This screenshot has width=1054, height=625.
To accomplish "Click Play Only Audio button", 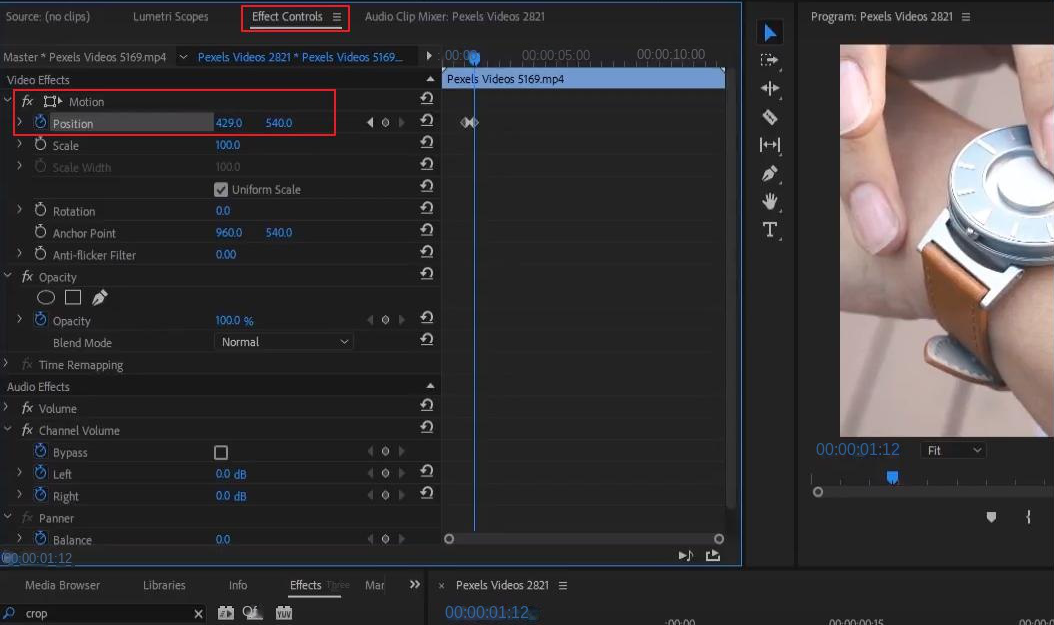I will click(x=685, y=556).
